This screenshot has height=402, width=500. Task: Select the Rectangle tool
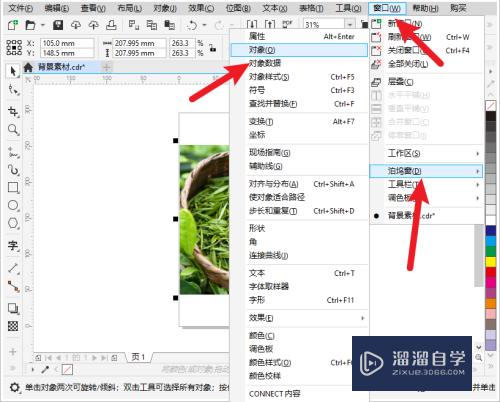pyautogui.click(x=13, y=188)
